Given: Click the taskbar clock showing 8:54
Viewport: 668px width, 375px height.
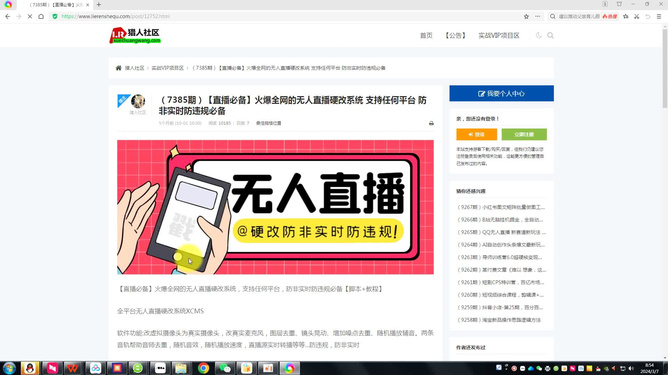Looking at the screenshot, I should coord(649,368).
